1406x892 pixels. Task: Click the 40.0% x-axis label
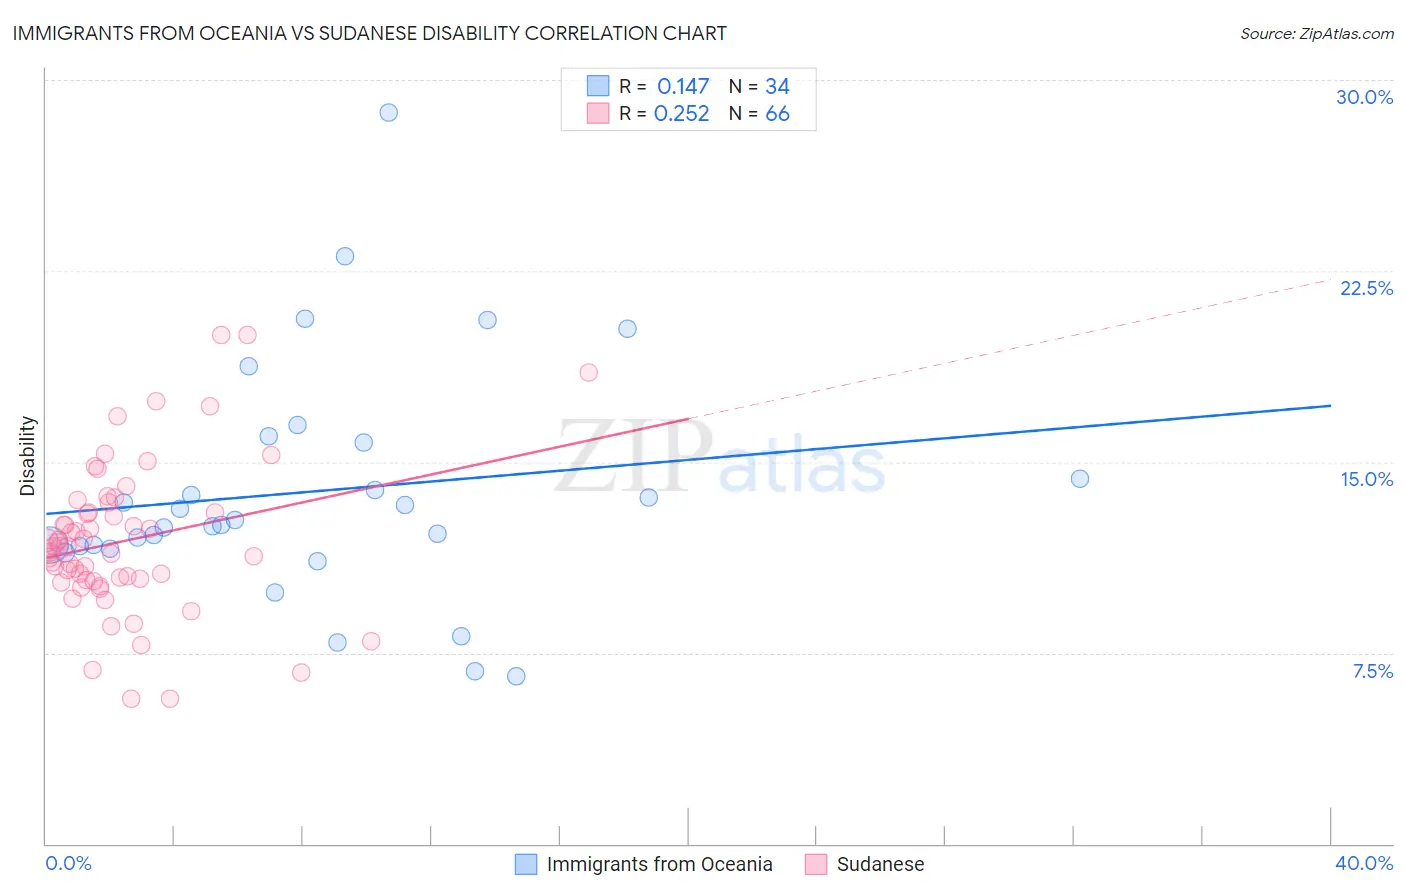tap(1364, 863)
